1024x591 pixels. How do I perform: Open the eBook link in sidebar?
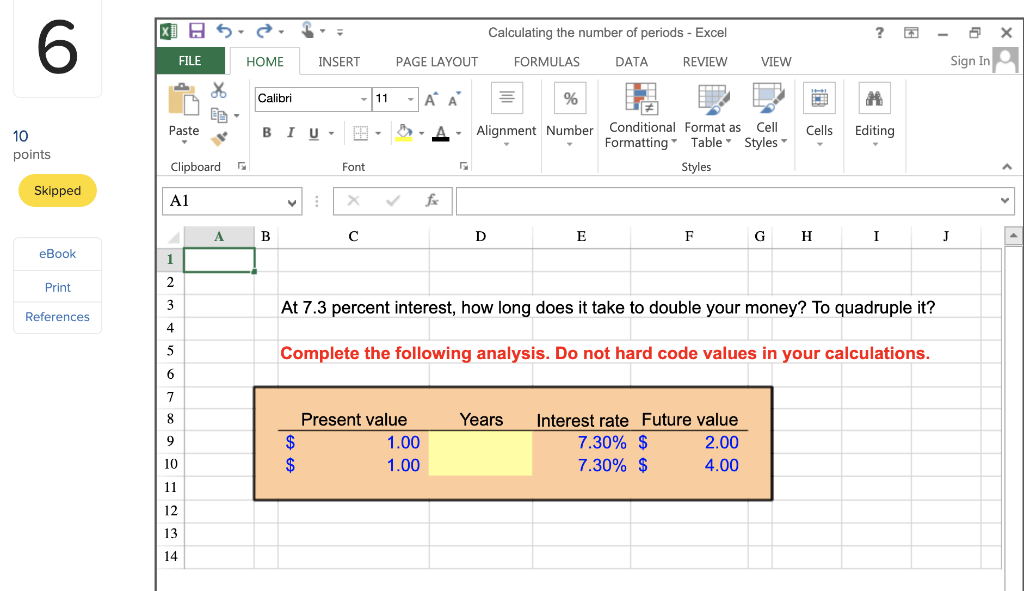(57, 254)
